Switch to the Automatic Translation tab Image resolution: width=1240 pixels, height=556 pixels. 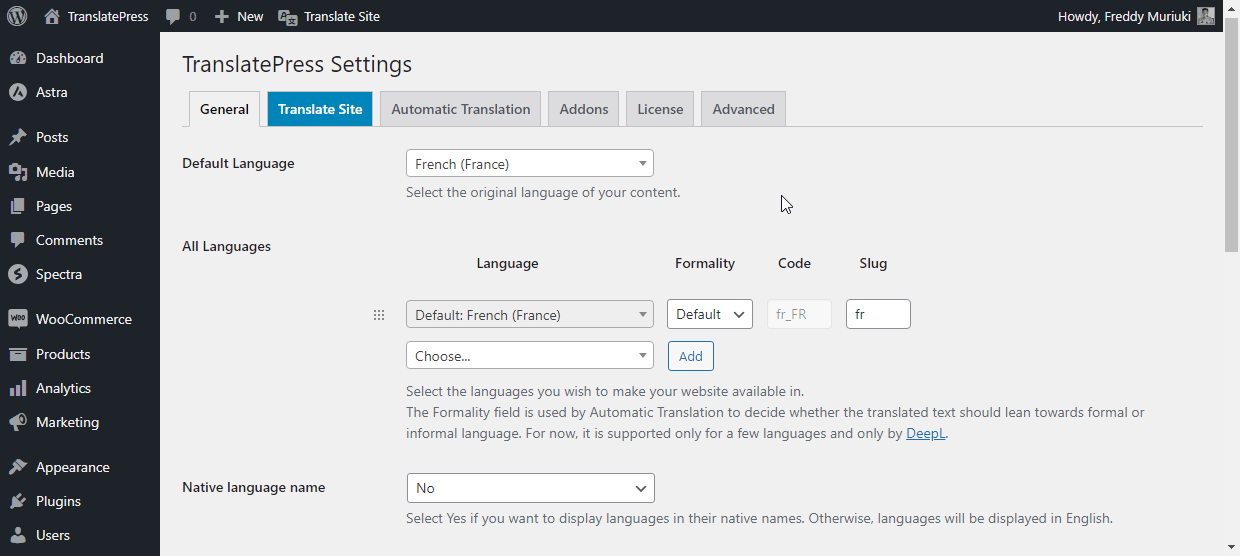pyautogui.click(x=460, y=109)
